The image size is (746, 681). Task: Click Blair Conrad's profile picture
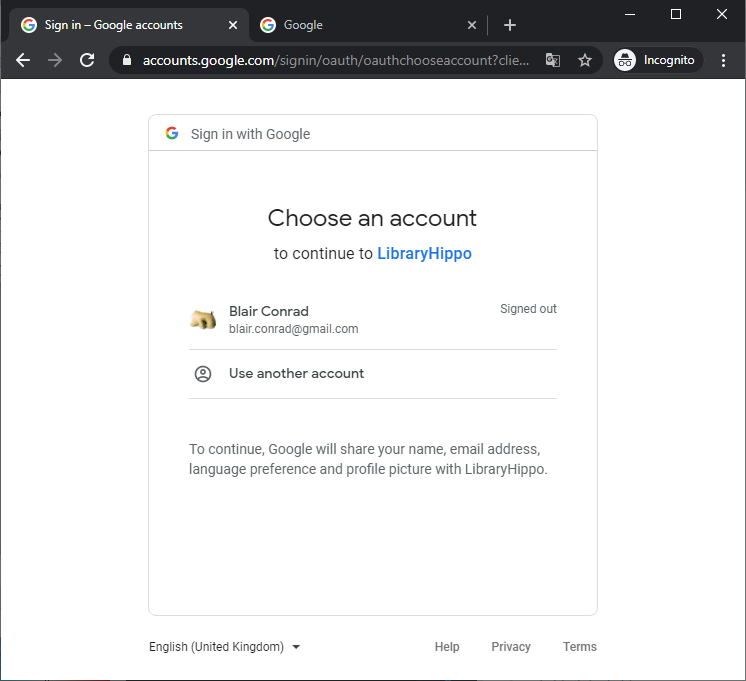pos(203,319)
